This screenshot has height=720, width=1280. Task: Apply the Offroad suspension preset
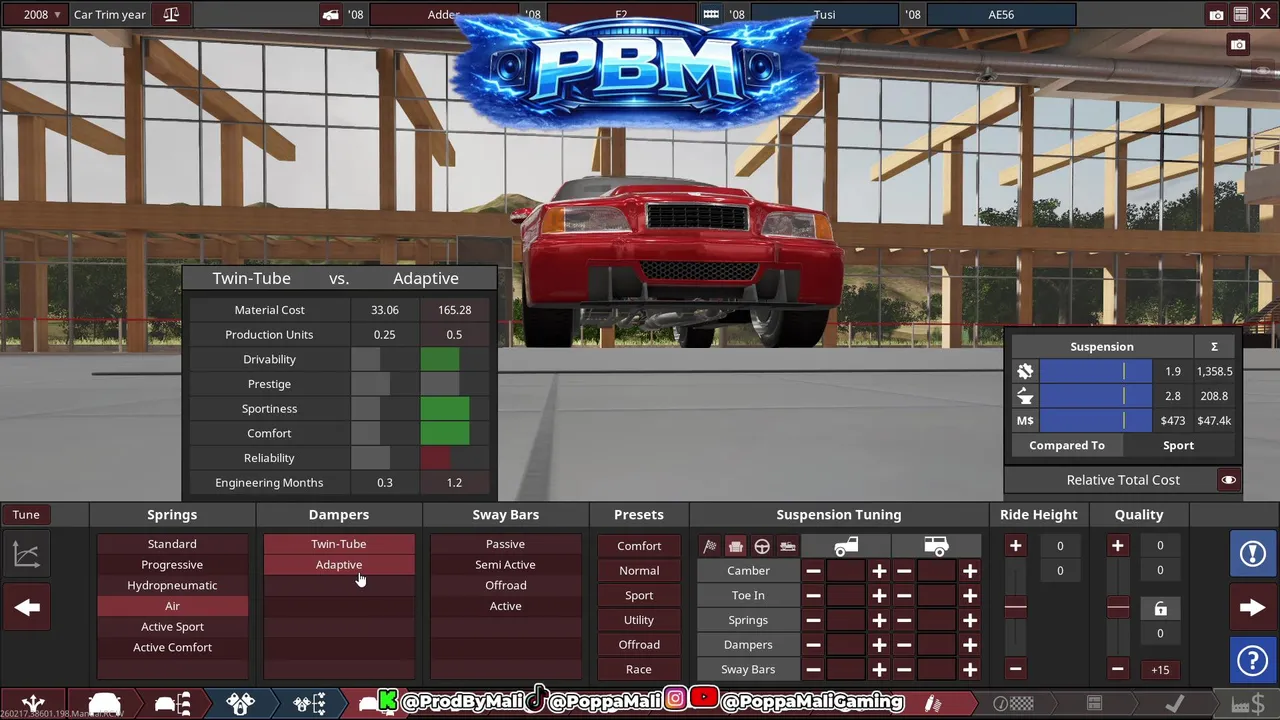(x=639, y=644)
